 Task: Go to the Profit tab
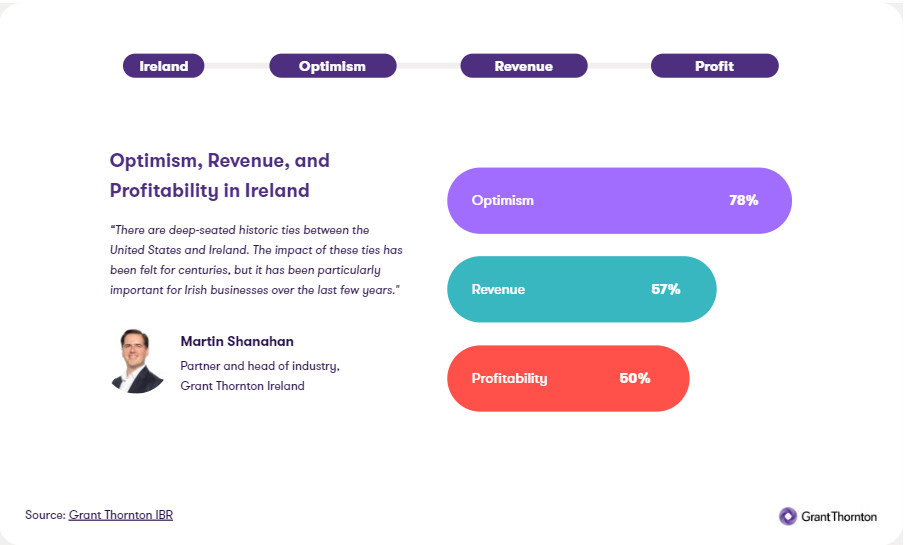714,66
